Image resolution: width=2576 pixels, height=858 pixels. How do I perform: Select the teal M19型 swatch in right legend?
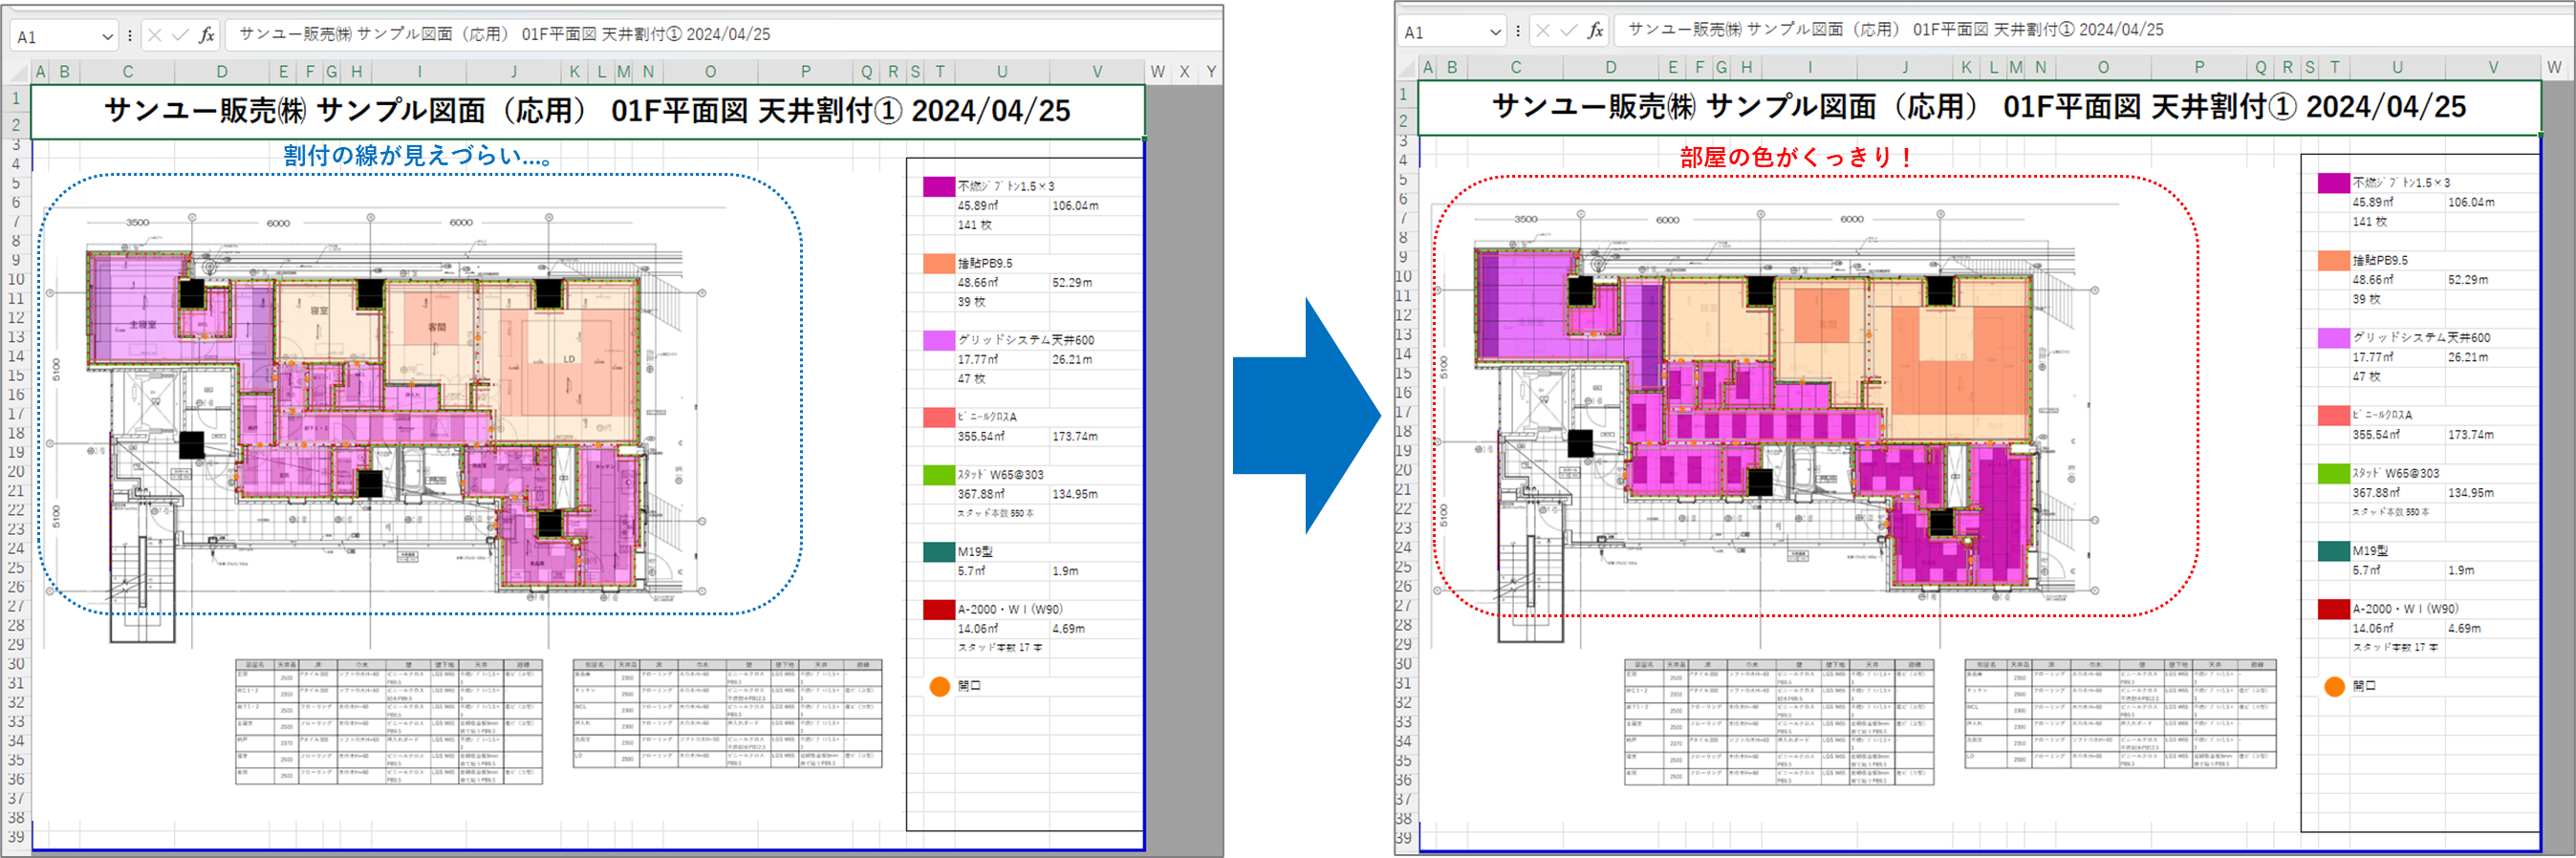point(2334,551)
